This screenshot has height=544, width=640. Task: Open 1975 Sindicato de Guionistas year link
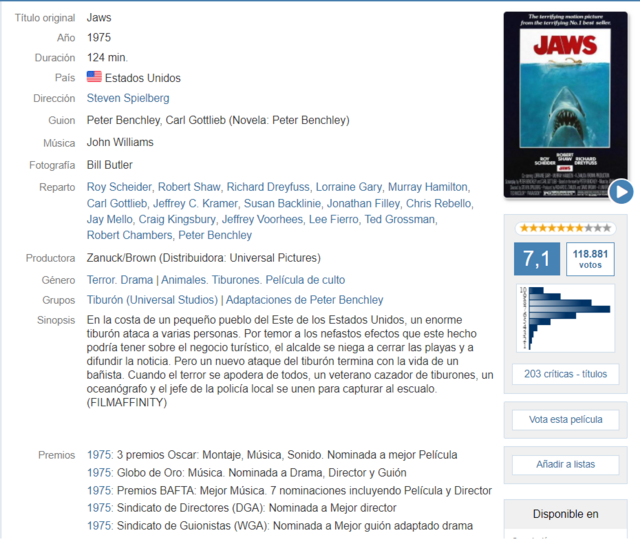99,526
